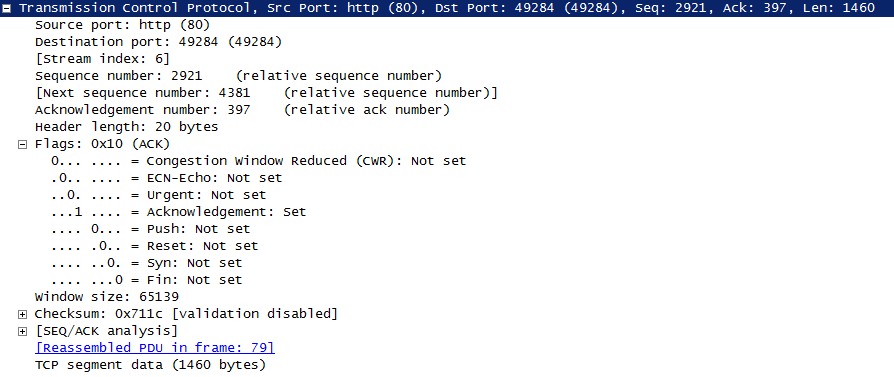
Task: Select the Reset: Not set flag row
Action: pyautogui.click(x=155, y=246)
